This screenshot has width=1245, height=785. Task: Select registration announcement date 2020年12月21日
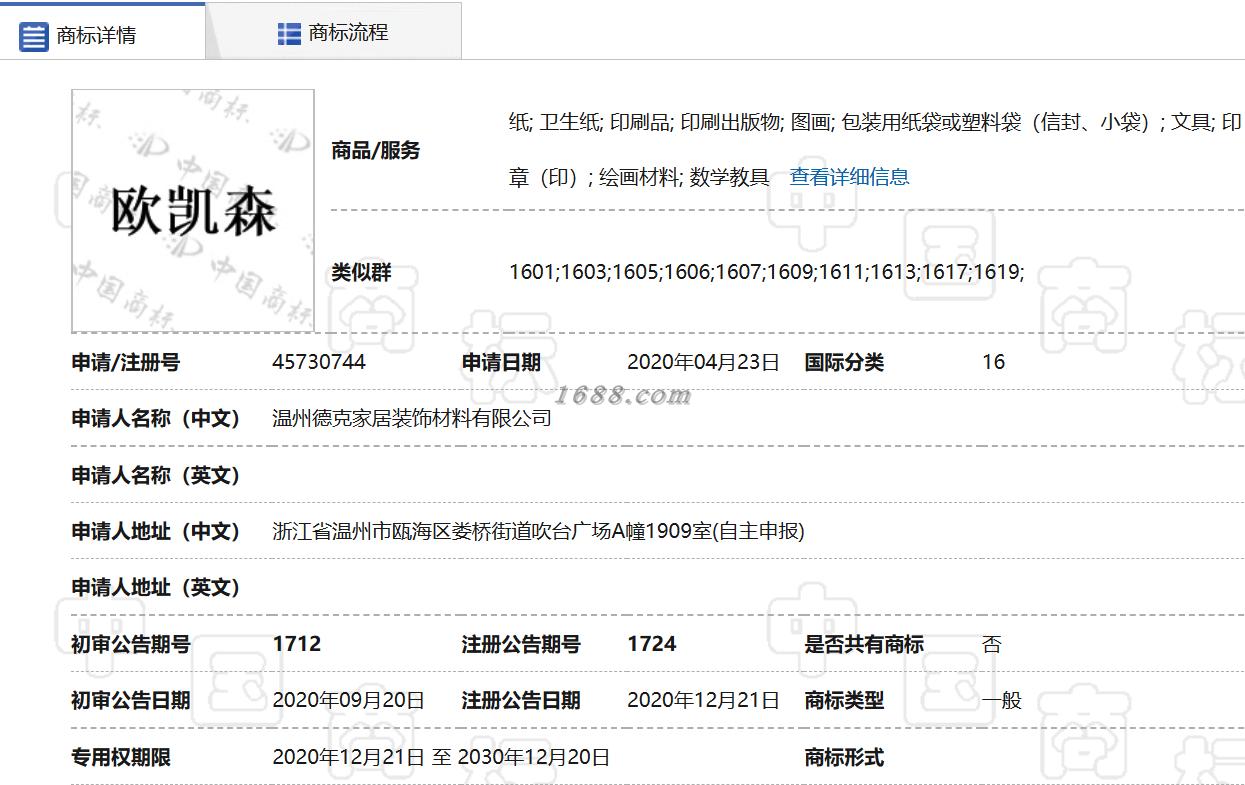(703, 700)
